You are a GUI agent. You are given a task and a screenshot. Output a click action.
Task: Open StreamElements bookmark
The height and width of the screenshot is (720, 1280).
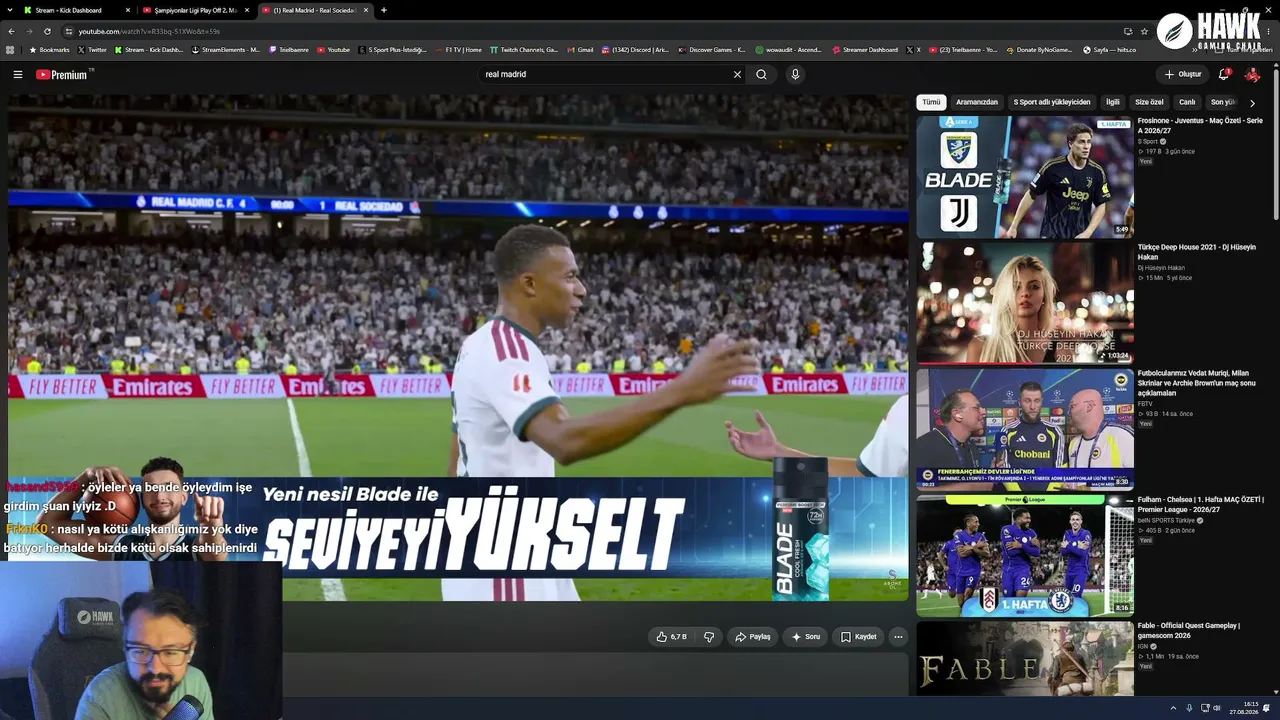point(226,49)
